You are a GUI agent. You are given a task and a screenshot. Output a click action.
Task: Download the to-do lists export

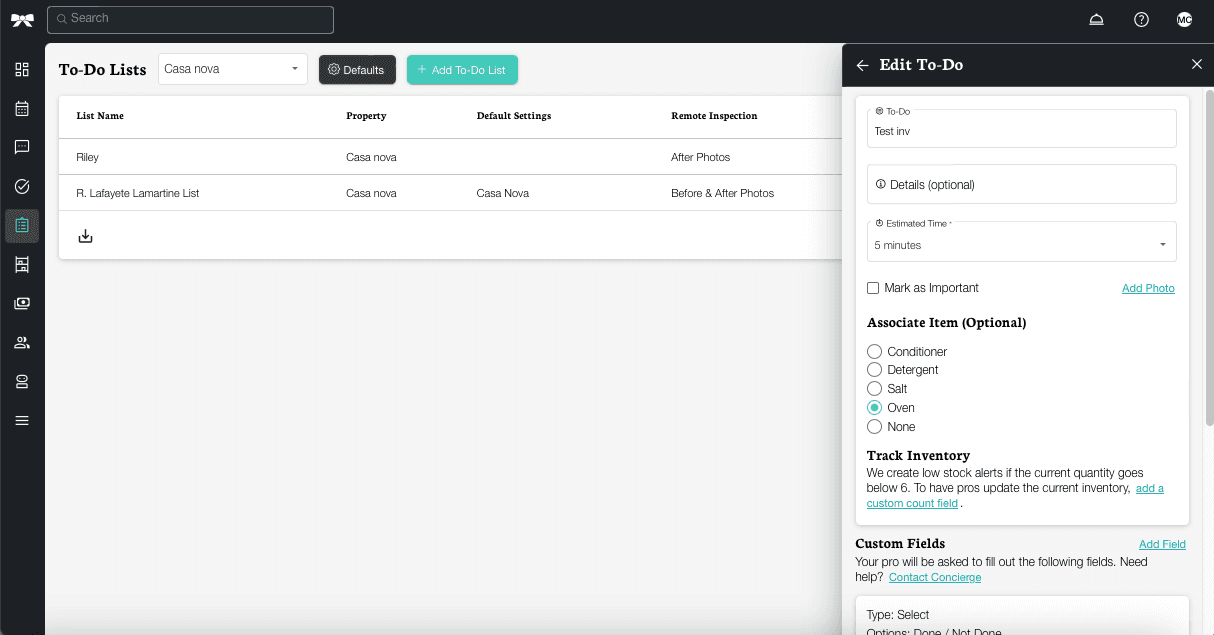85,235
